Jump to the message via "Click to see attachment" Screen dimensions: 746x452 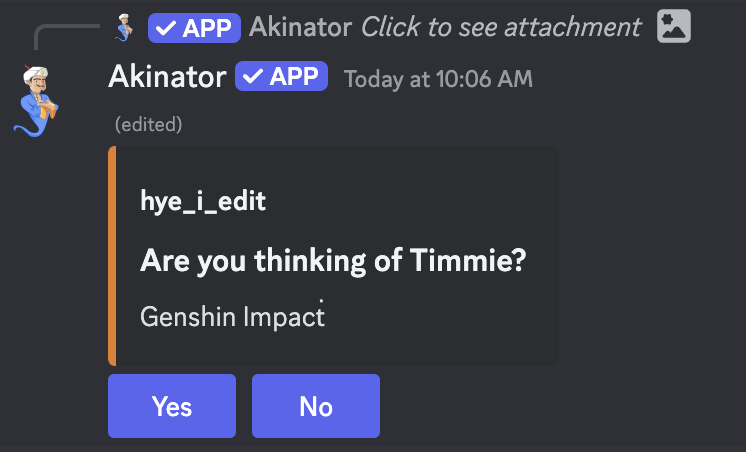(x=500, y=28)
